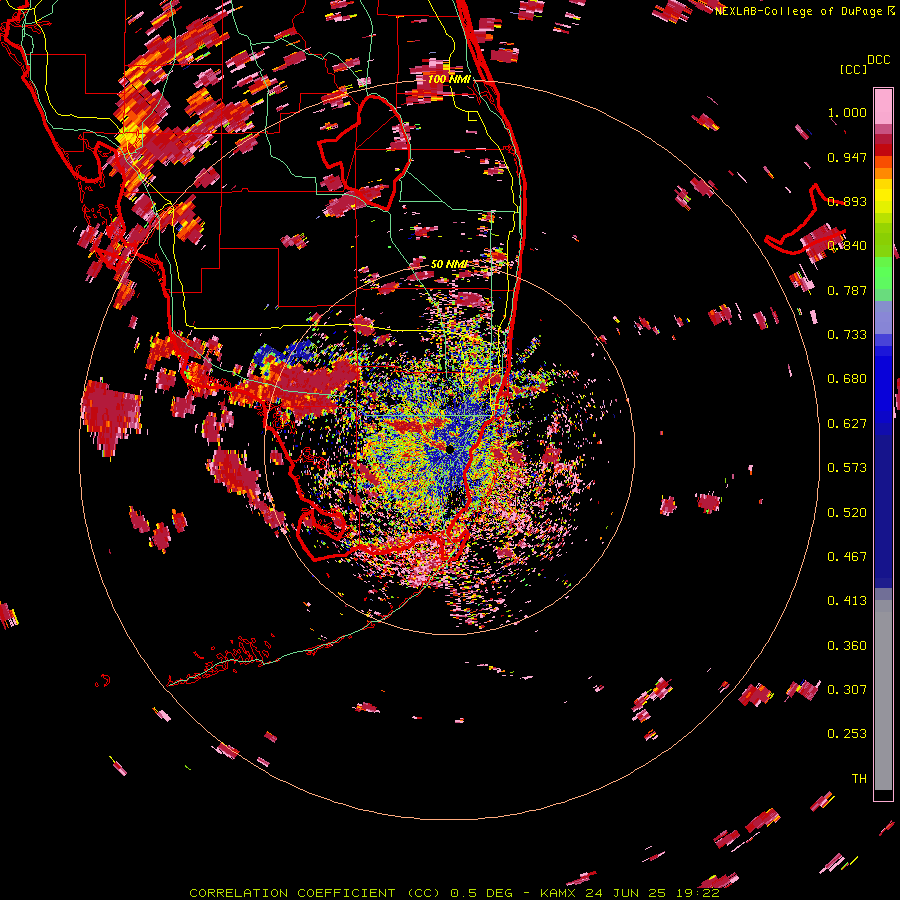Select the 0.627 scale value

click(x=847, y=424)
